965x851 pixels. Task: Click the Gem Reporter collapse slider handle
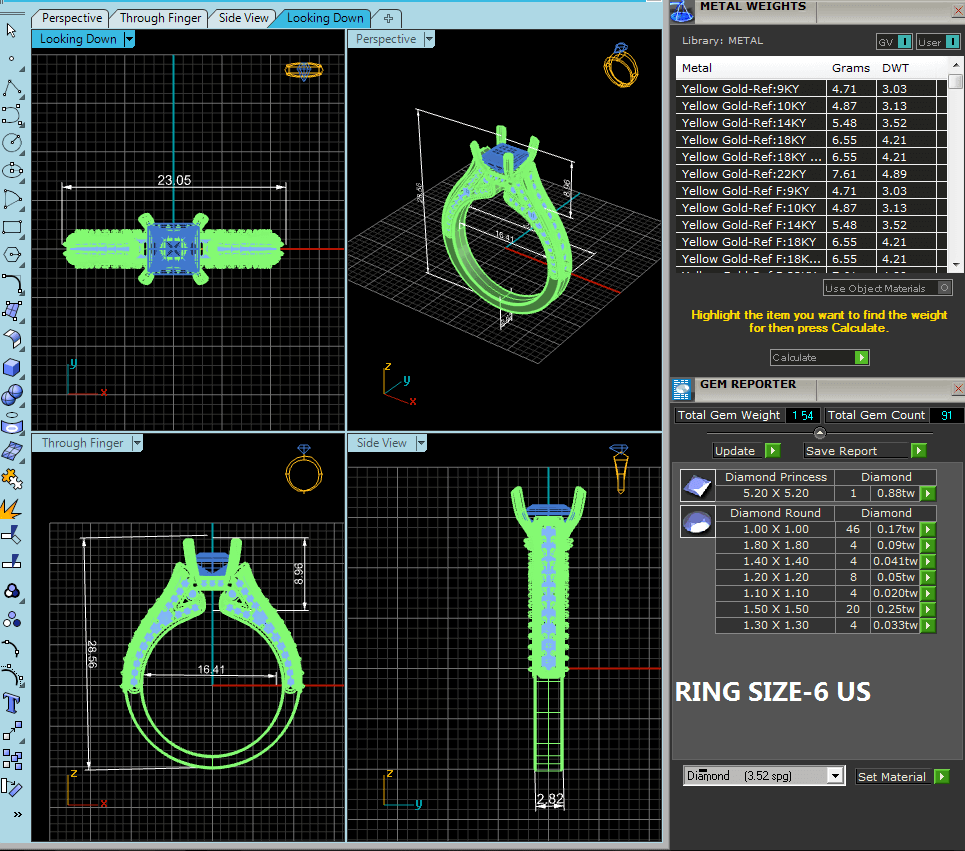tap(820, 433)
